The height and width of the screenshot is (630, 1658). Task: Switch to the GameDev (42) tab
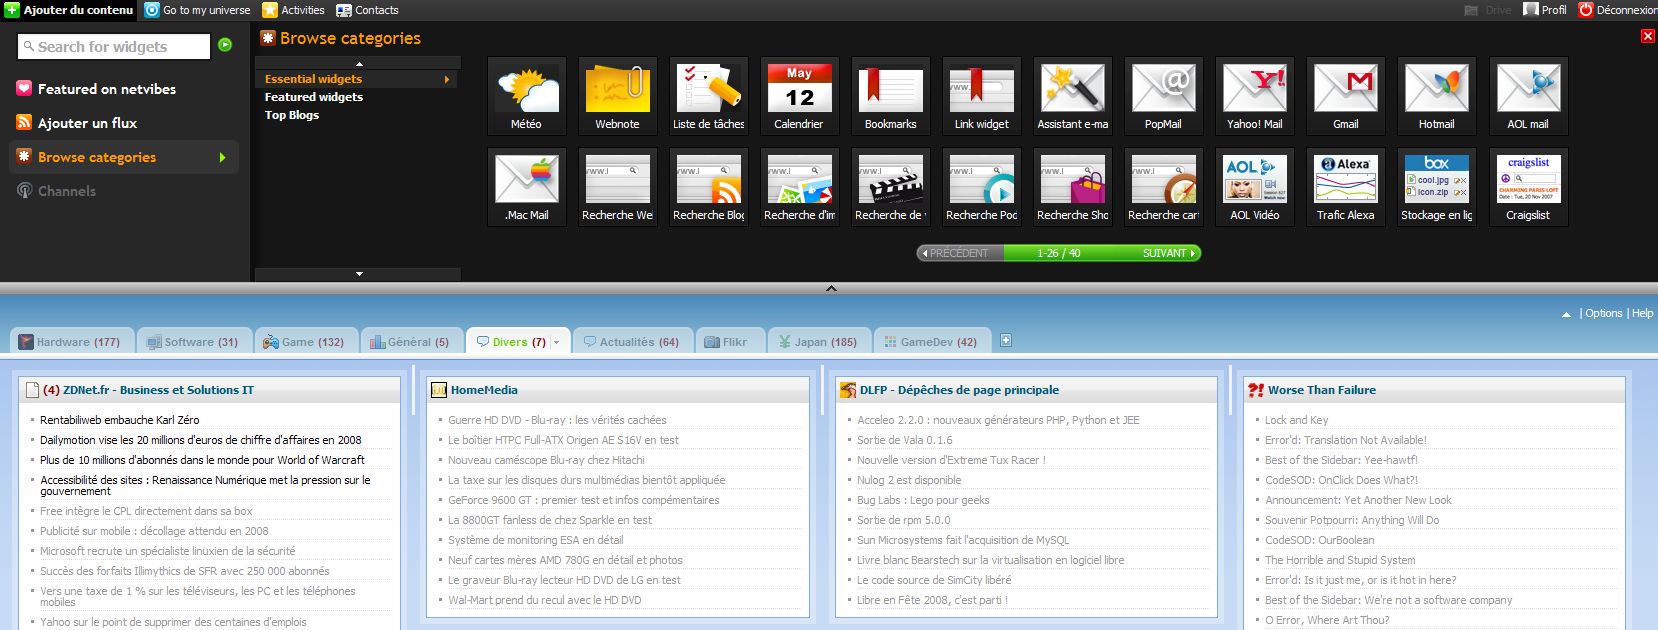pyautogui.click(x=930, y=342)
